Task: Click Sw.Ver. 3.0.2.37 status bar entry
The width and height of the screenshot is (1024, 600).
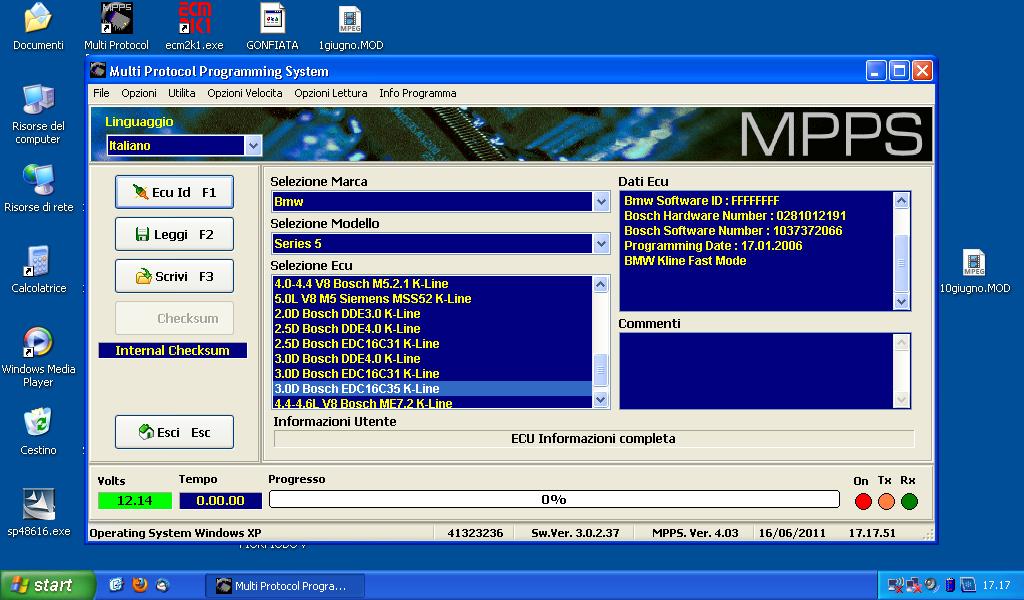Action: point(575,533)
